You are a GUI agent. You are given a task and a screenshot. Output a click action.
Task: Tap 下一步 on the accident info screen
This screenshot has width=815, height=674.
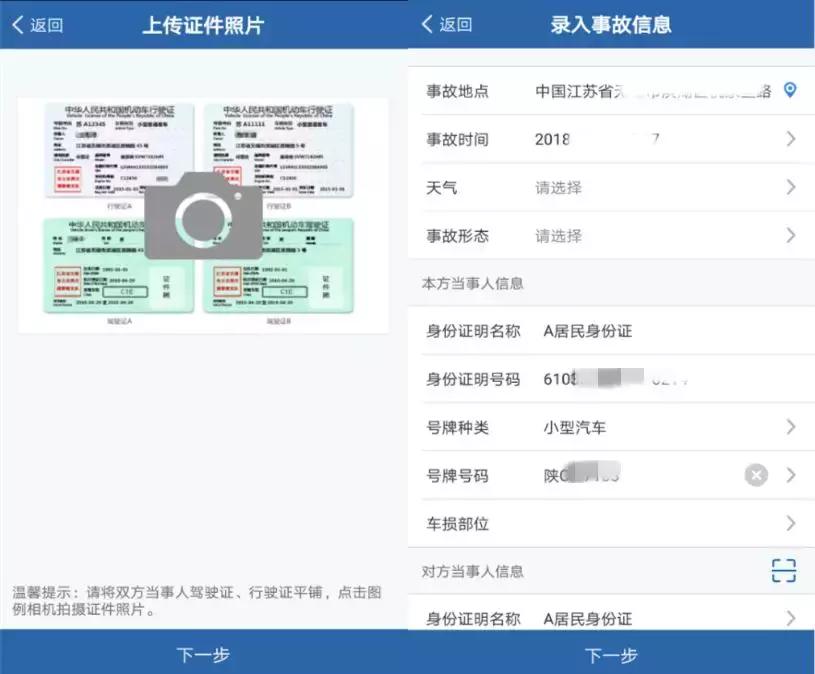pyautogui.click(x=612, y=655)
